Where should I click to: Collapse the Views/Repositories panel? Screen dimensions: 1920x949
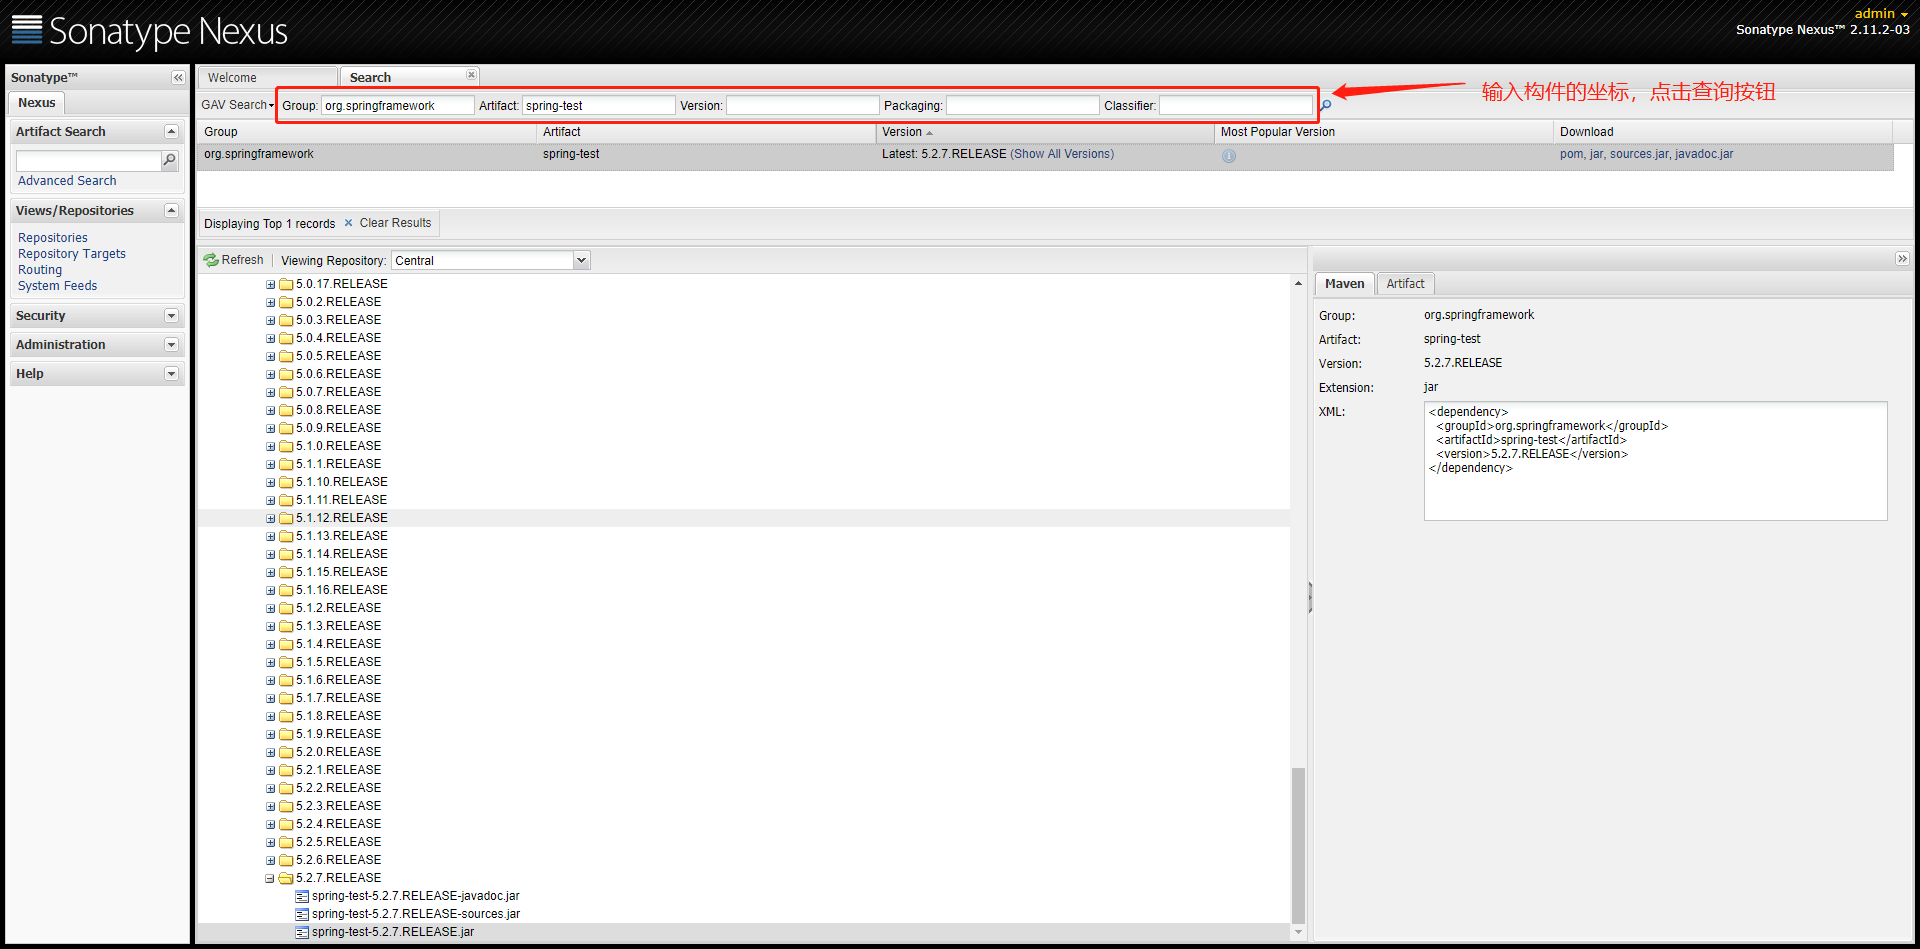pyautogui.click(x=171, y=210)
